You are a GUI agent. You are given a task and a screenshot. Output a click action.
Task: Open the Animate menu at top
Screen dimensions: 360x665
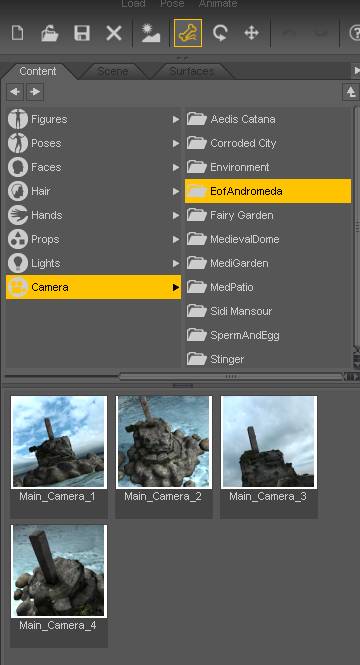coord(218,4)
